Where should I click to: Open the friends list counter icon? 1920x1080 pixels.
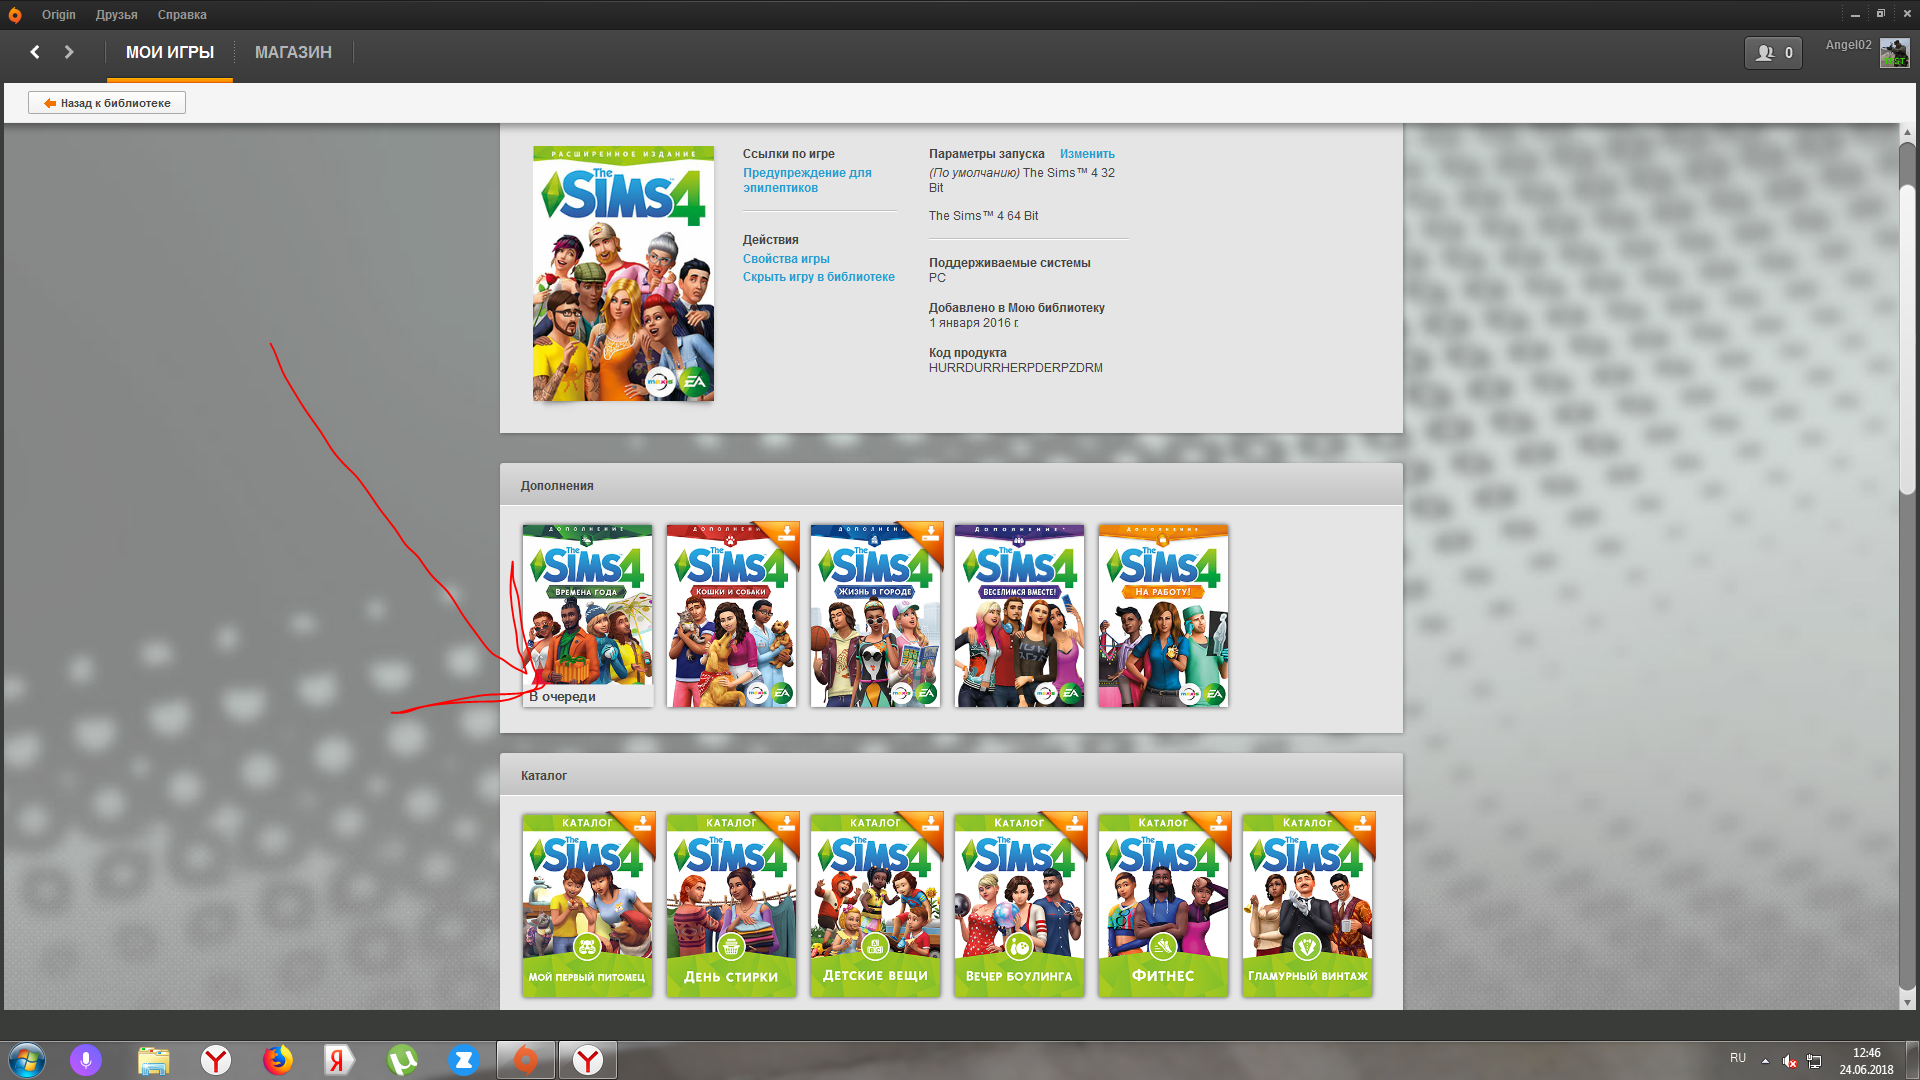pos(1773,53)
